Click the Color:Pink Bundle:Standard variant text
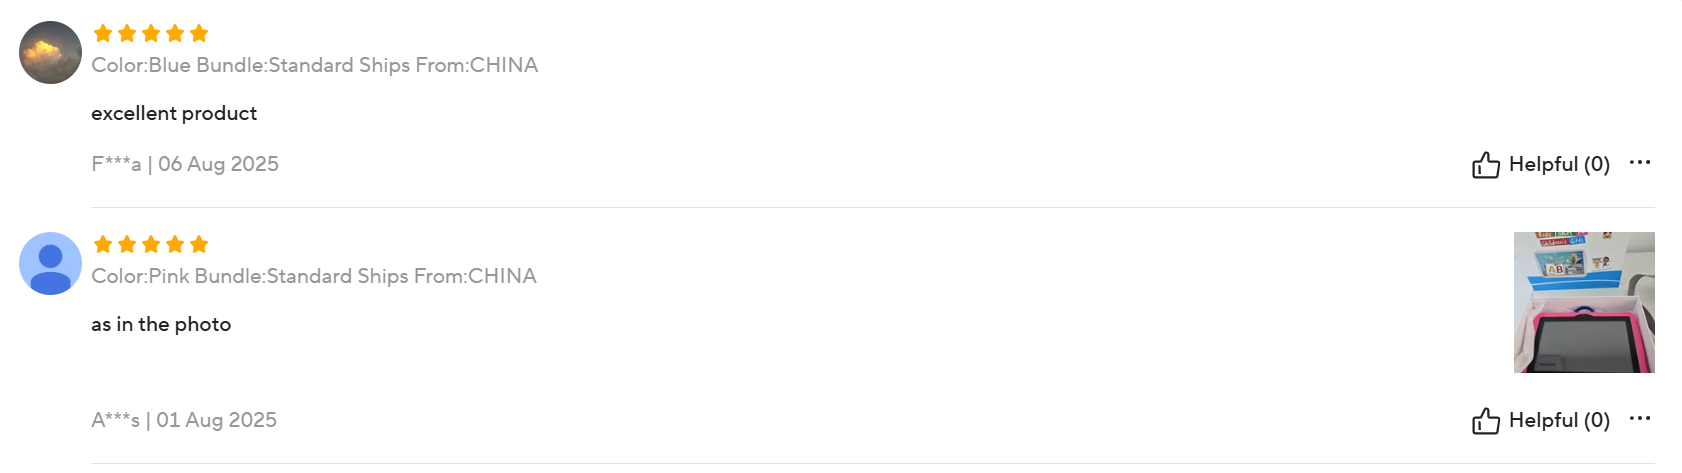Image resolution: width=1682 pixels, height=473 pixels. point(314,276)
